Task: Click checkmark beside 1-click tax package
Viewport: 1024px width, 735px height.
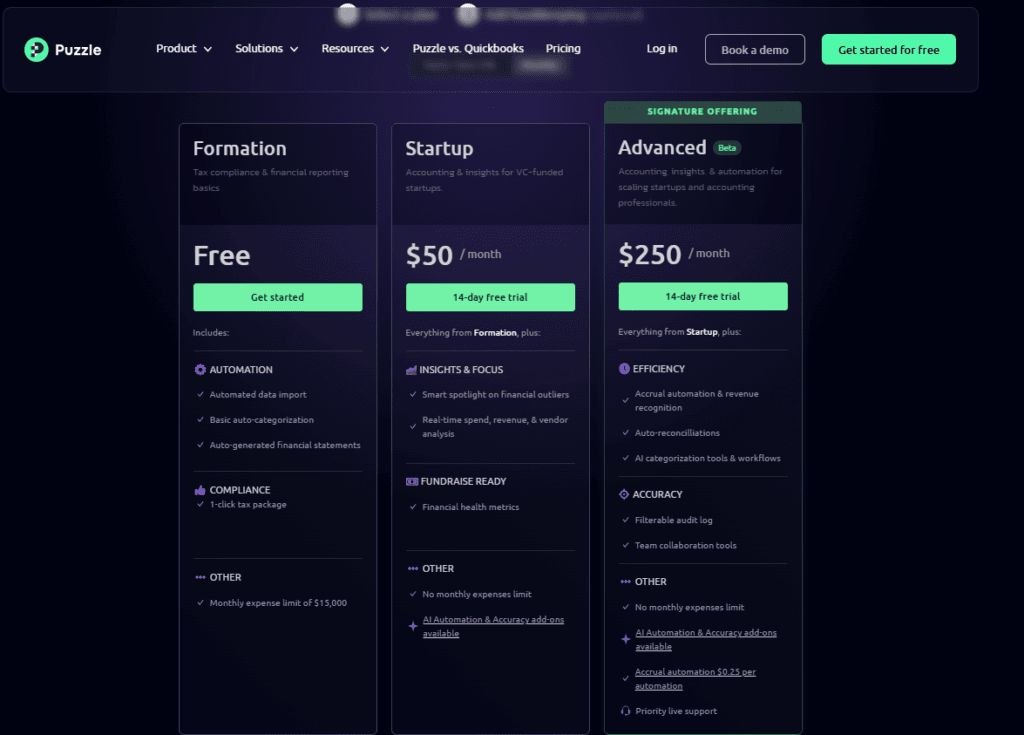Action: (200, 504)
